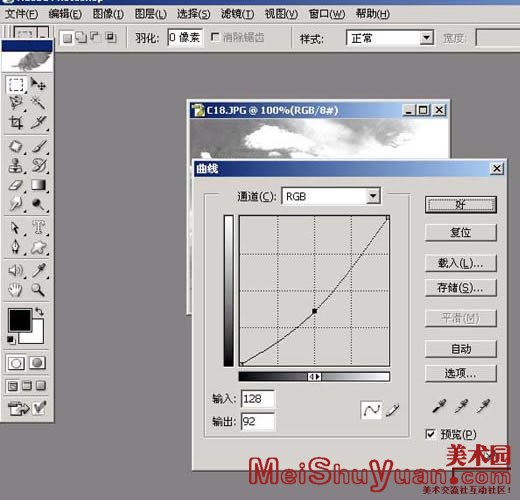Image resolution: width=520 pixels, height=500 pixels.
Task: Choose Full Screen mode
Action: [x=41, y=386]
